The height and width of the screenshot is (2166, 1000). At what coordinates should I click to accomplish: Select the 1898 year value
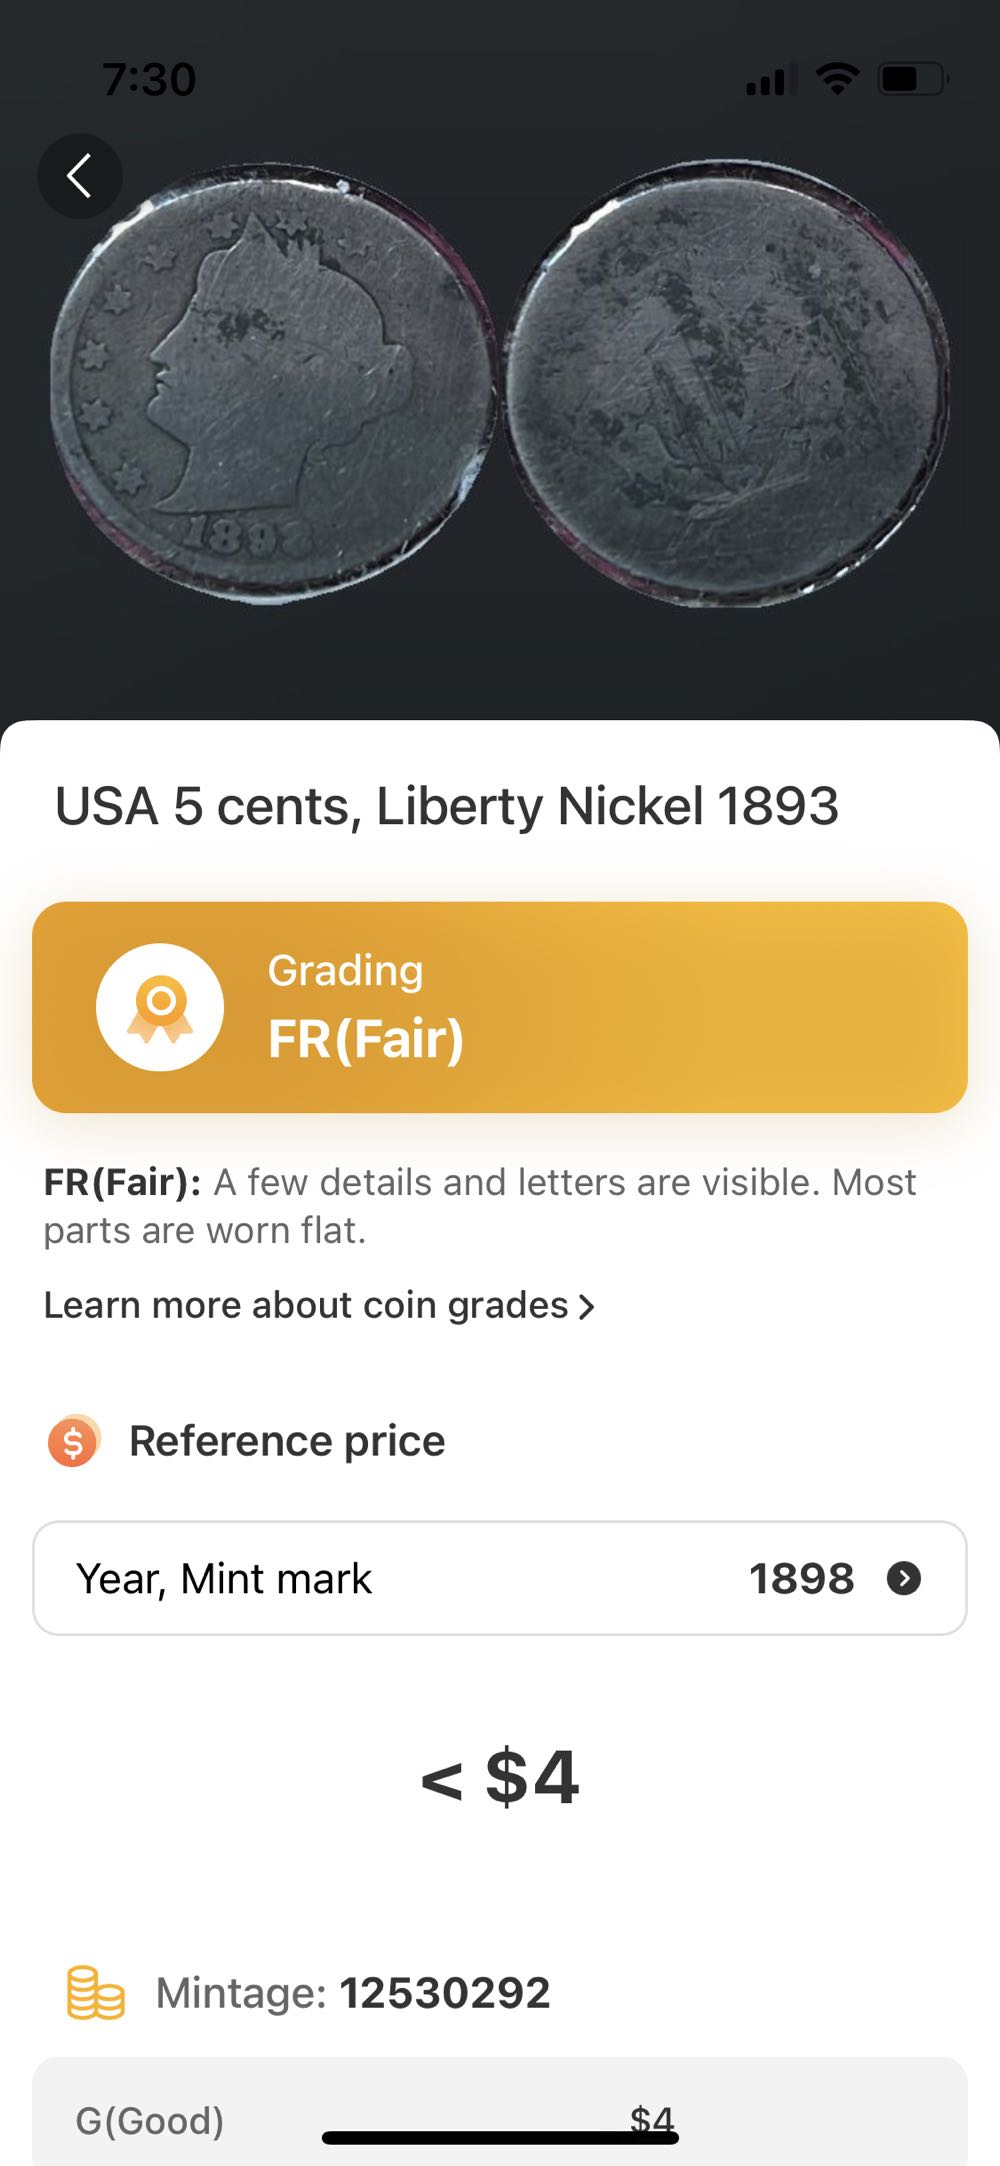pyautogui.click(x=801, y=1578)
